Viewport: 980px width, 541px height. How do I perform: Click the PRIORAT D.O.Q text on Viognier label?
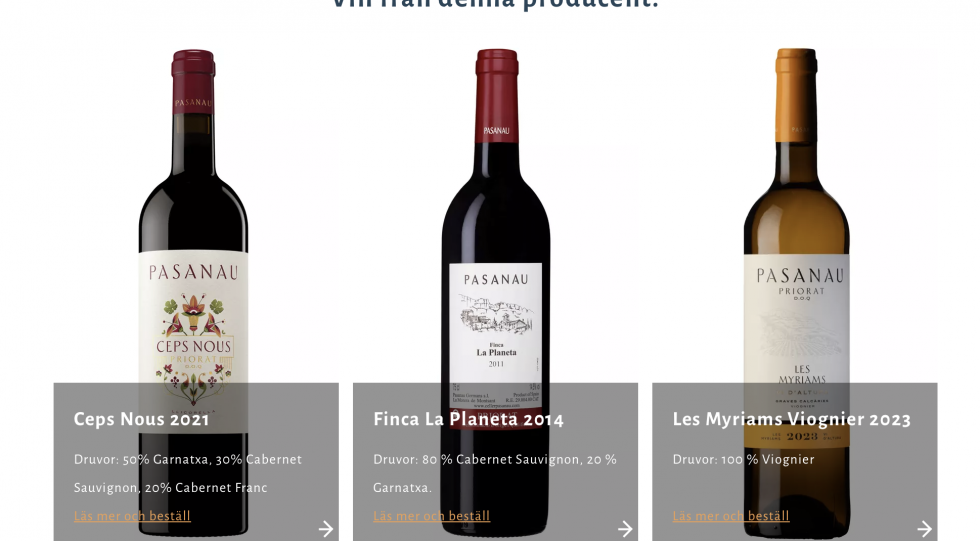(x=801, y=294)
